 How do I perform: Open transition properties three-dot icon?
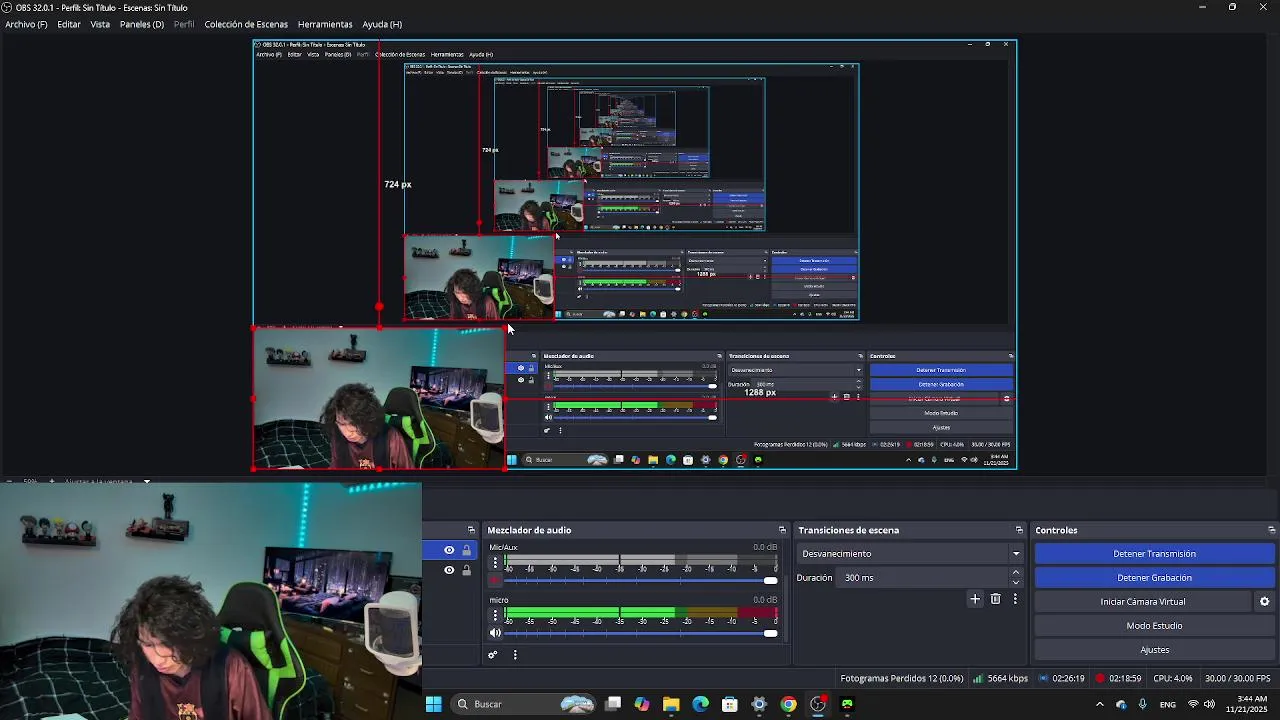(1015, 599)
